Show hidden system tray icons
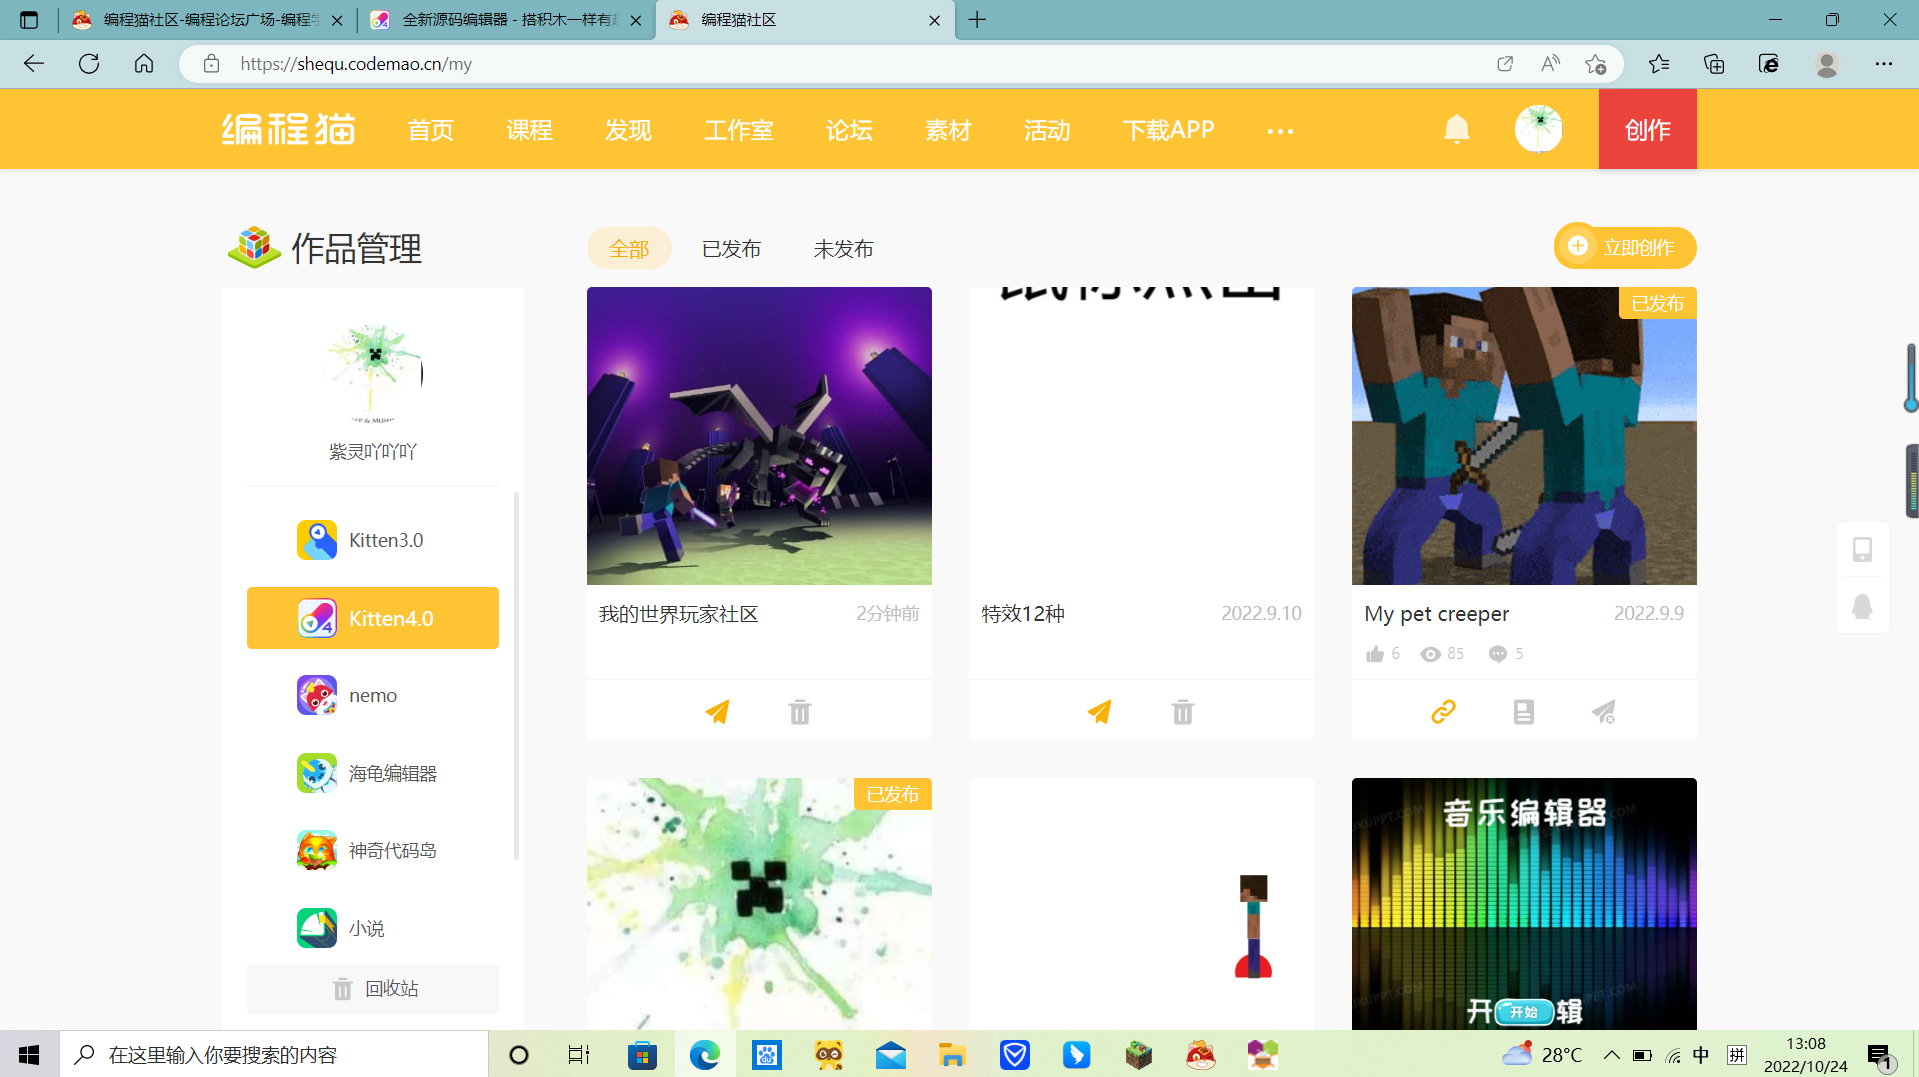The image size is (1919, 1077). click(1611, 1055)
